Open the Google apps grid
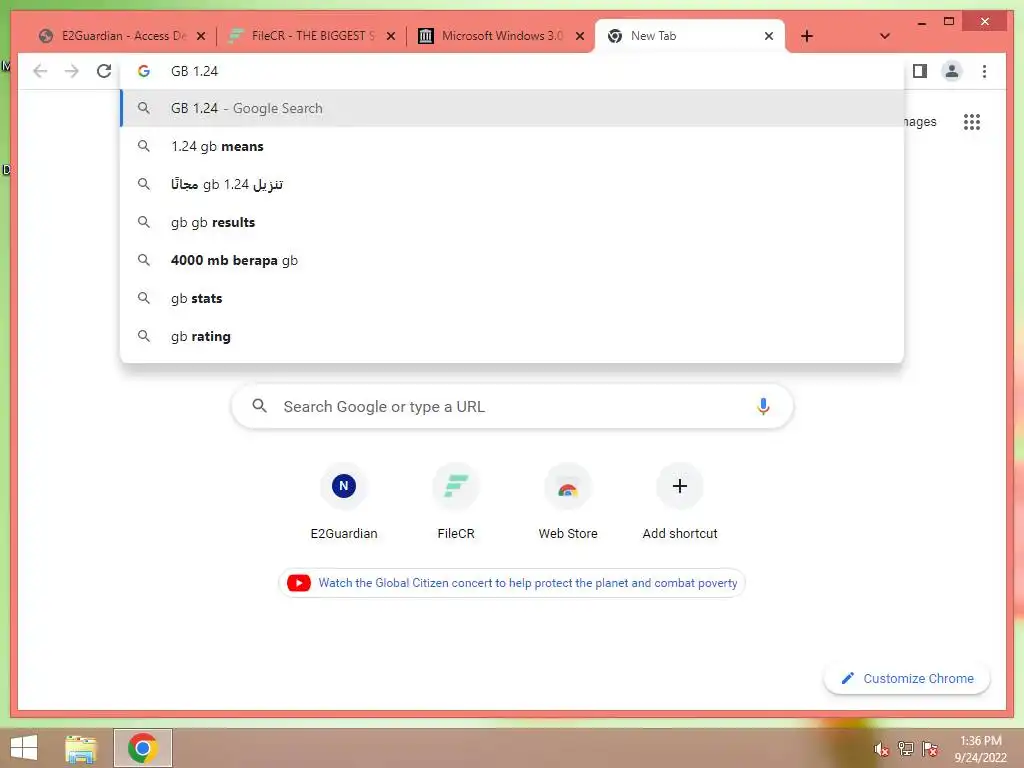Viewport: 1024px width, 768px height. [972, 121]
